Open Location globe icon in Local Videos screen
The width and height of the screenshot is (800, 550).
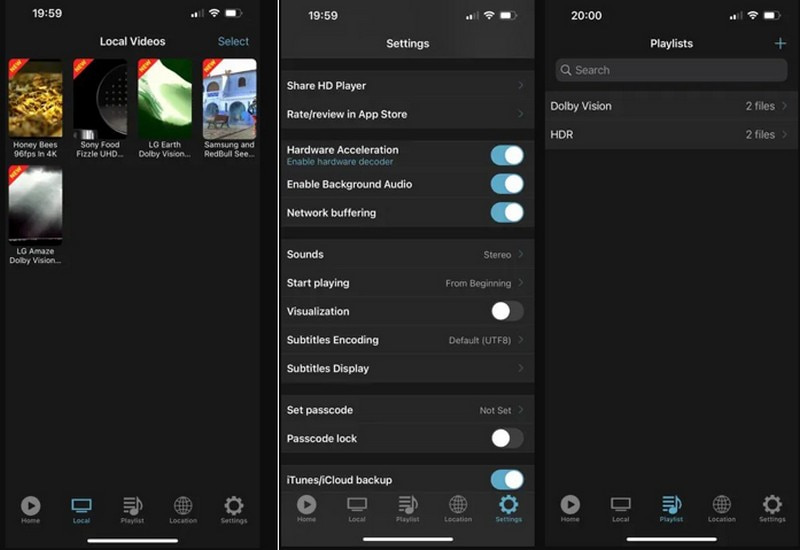(x=183, y=506)
